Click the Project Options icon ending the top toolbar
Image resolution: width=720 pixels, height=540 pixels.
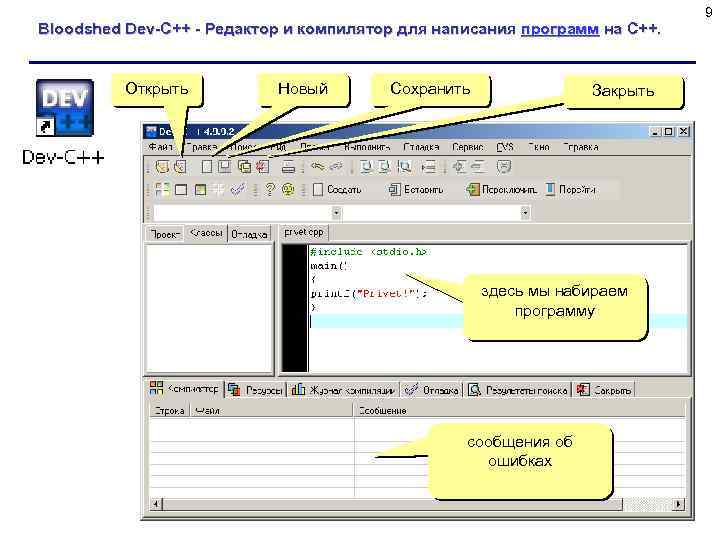(504, 167)
